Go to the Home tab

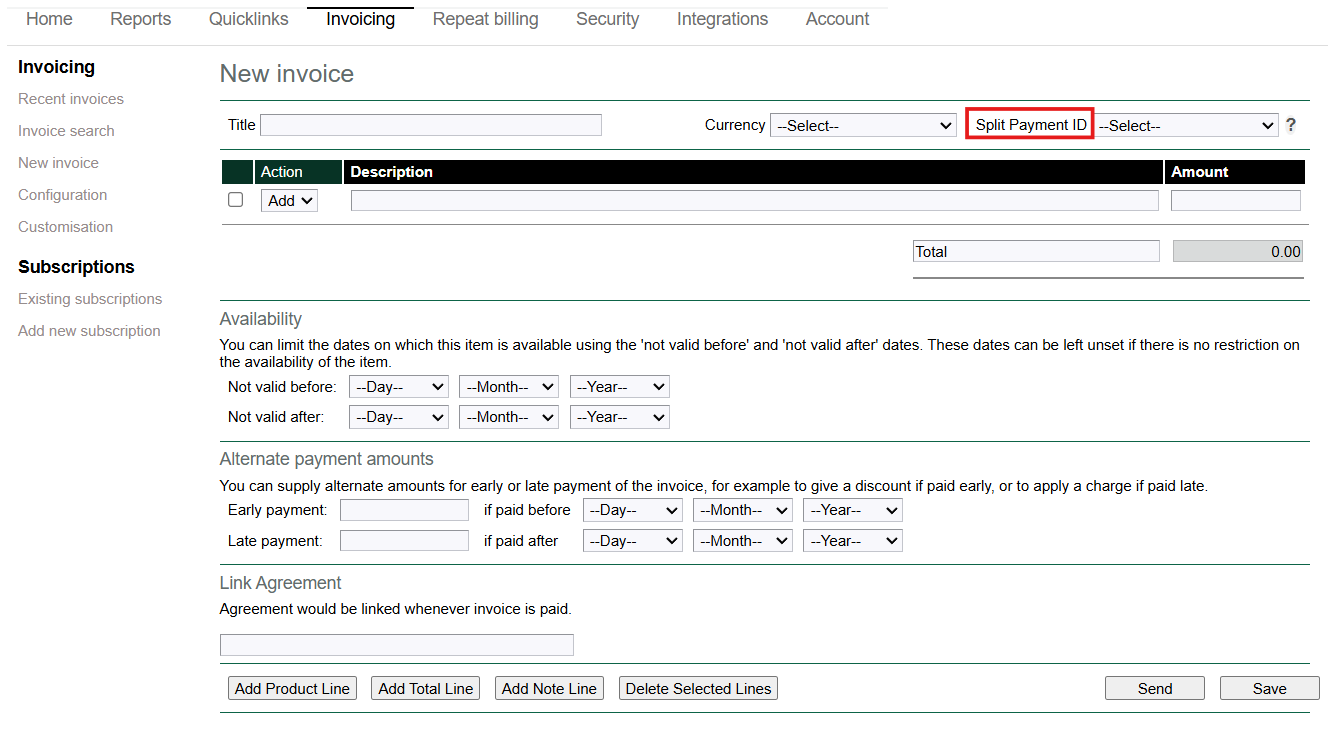click(49, 19)
